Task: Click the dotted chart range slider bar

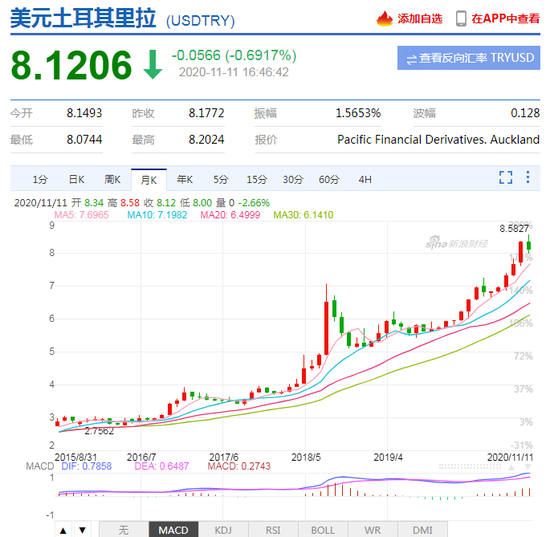Action: click(x=470, y=466)
